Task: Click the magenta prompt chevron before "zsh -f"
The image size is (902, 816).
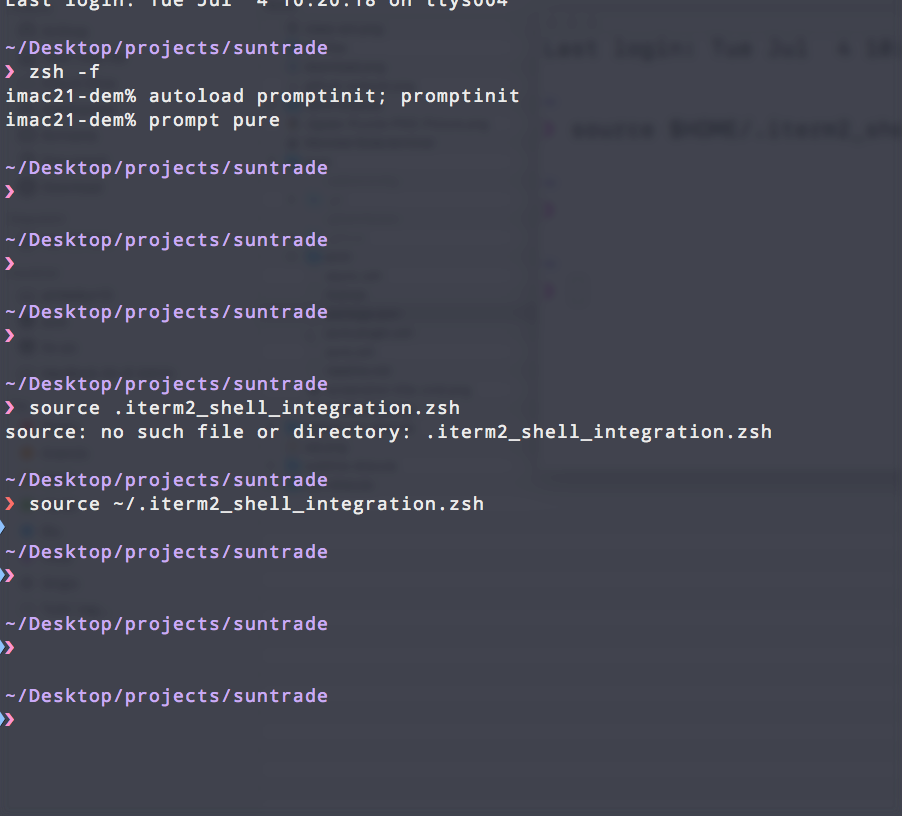Action: [x=10, y=71]
